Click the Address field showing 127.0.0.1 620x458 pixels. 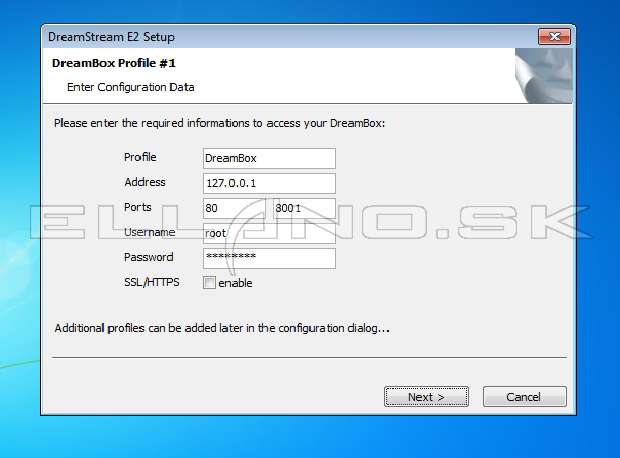point(269,183)
